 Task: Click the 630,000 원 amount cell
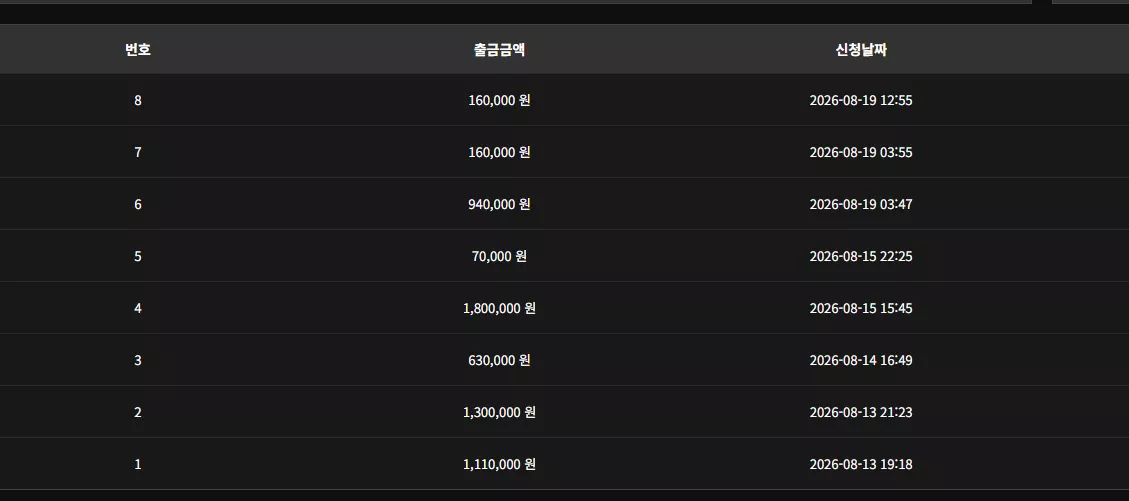coord(499,360)
